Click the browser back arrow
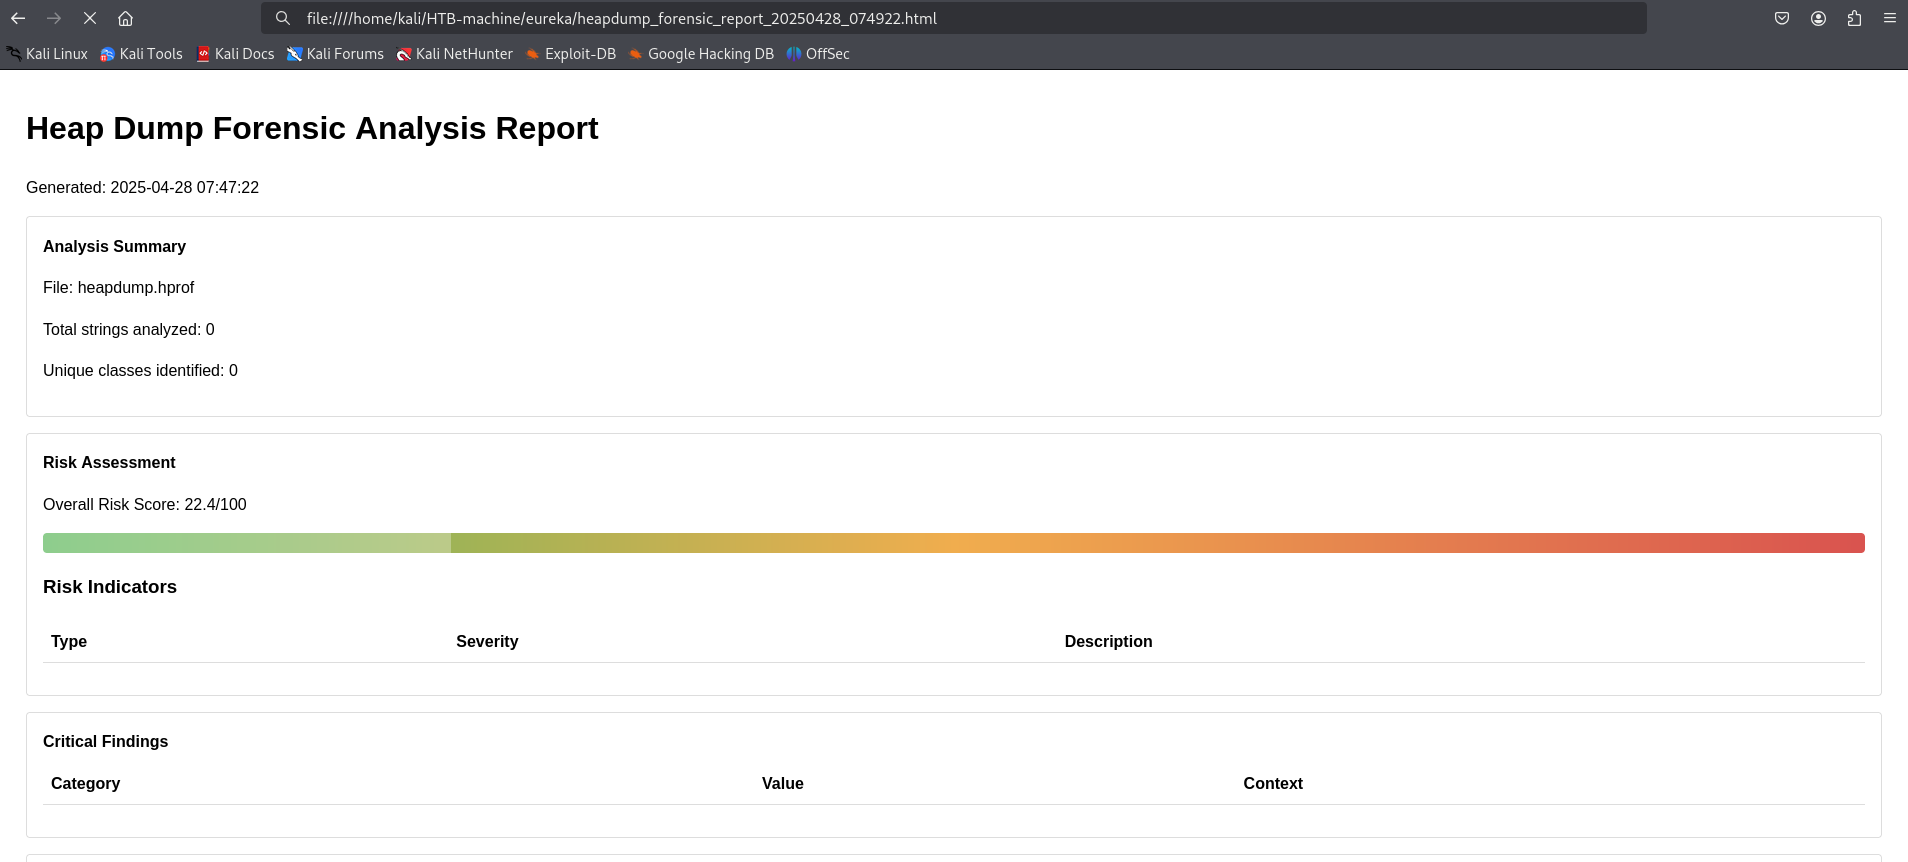 tap(18, 18)
